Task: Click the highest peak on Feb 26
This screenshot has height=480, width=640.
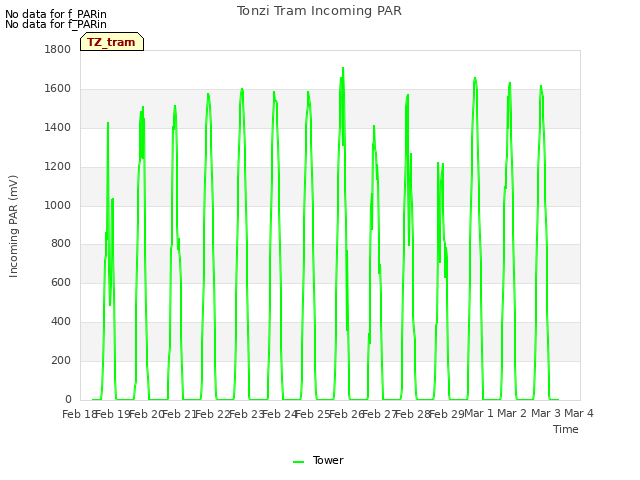Action: click(343, 68)
